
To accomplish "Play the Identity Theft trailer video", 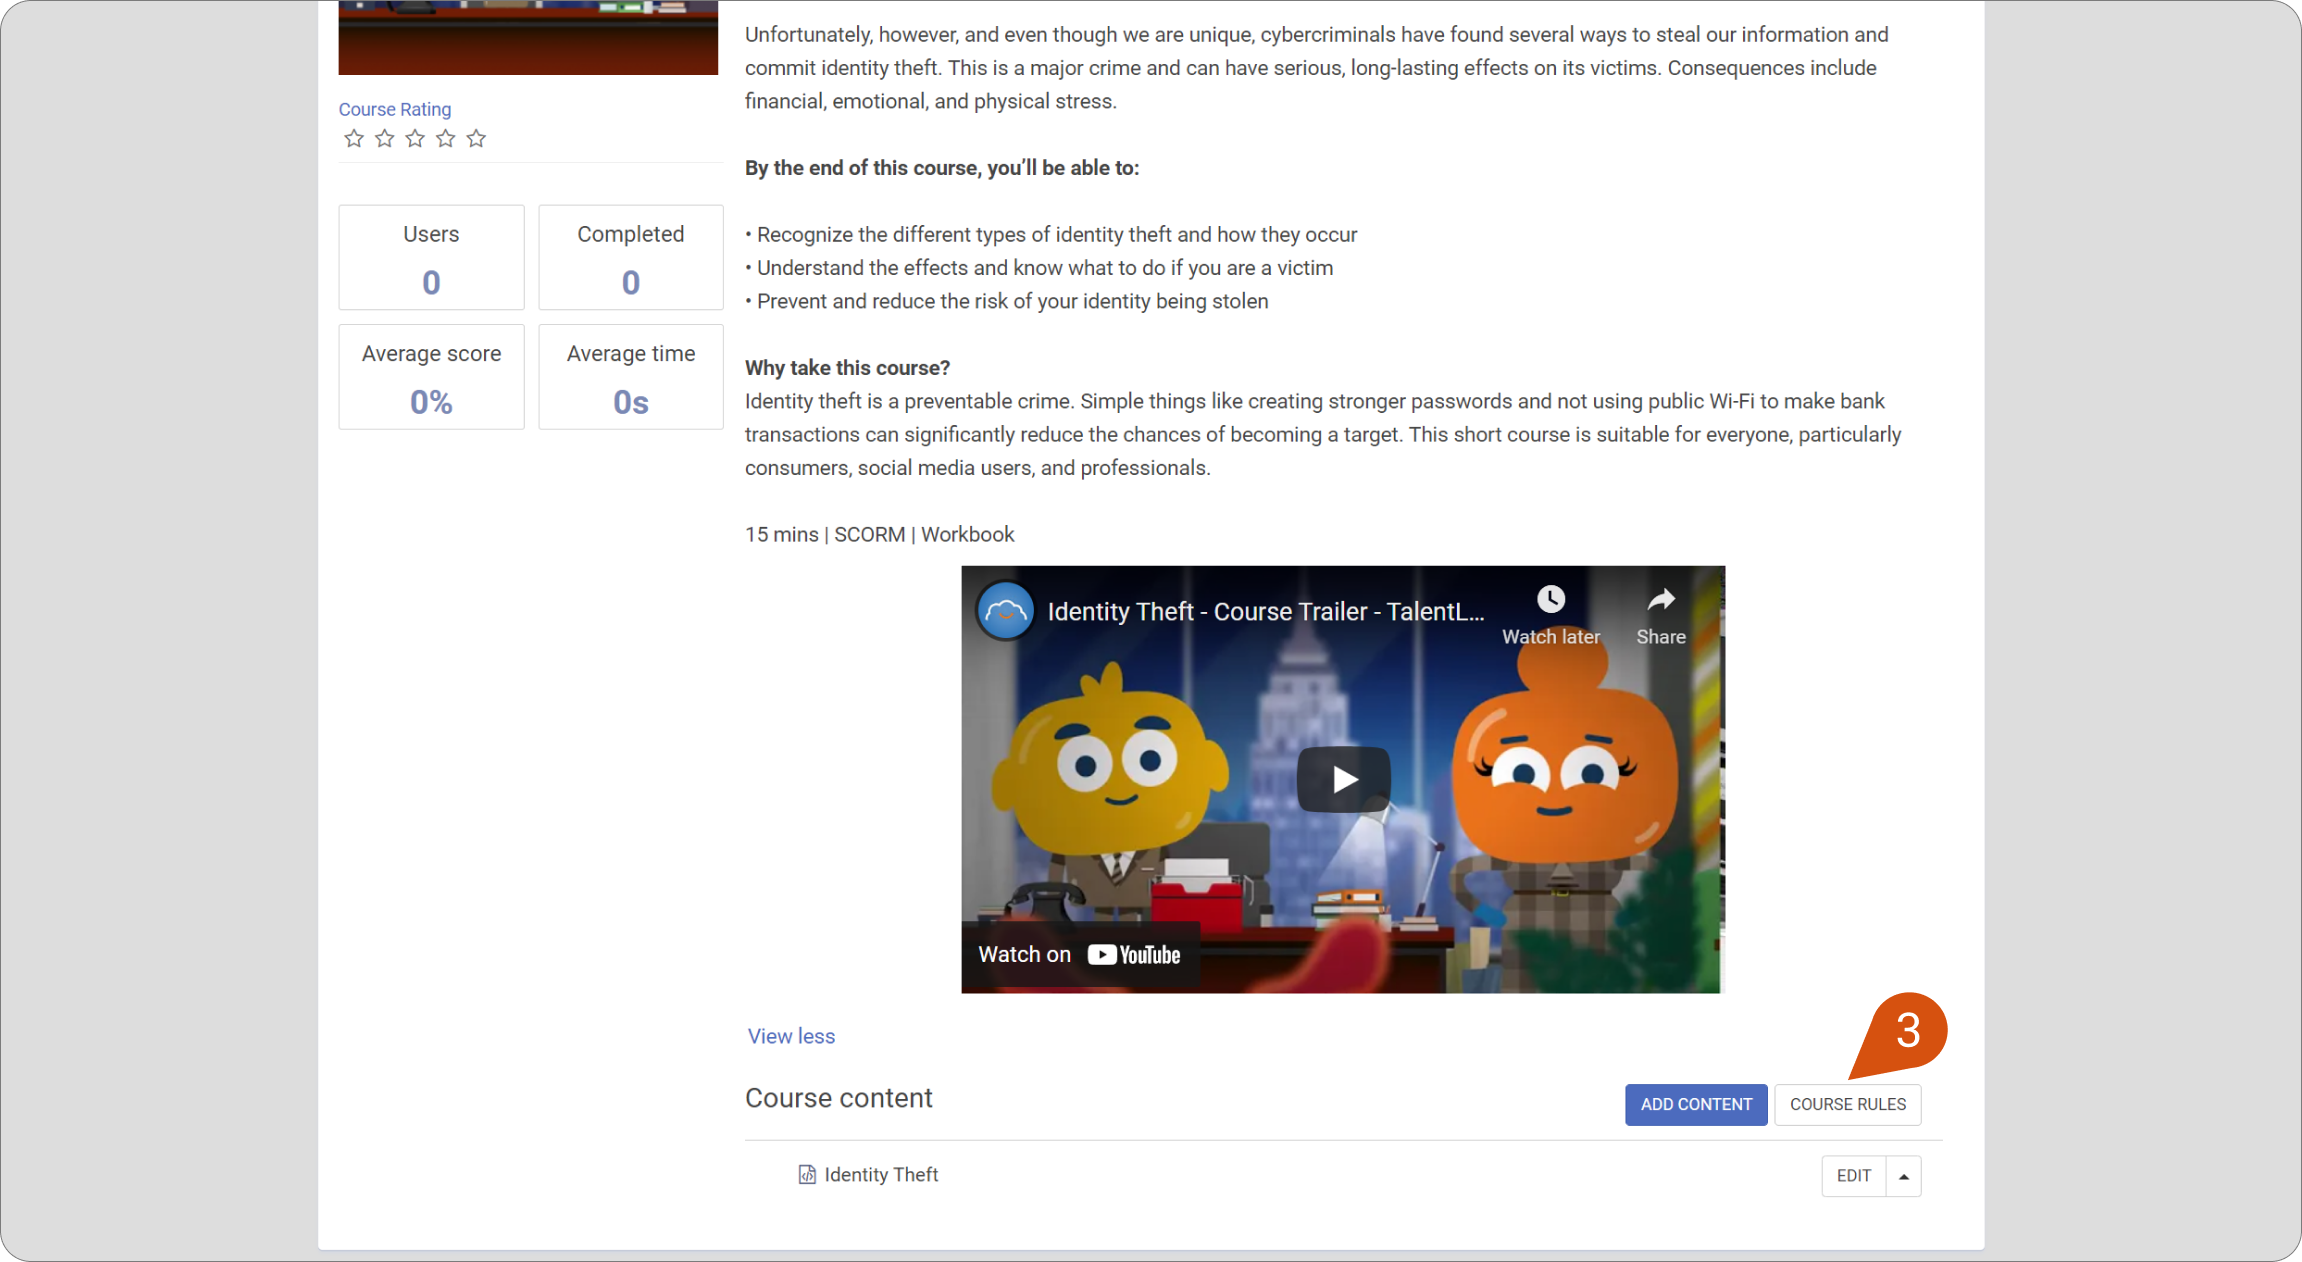I will (x=1343, y=779).
